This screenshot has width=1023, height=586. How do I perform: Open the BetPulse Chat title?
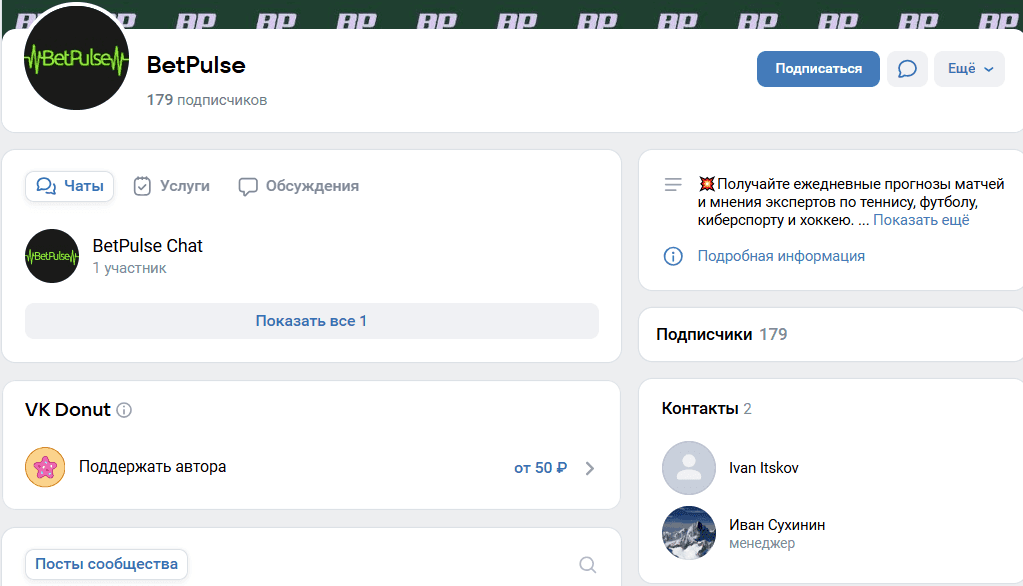point(147,246)
